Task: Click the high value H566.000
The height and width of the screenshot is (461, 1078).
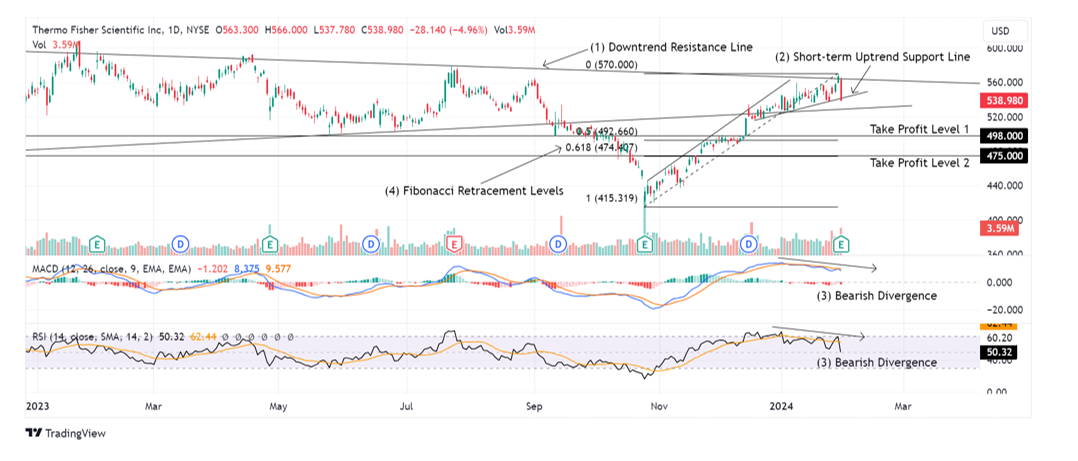Action: 287,30
